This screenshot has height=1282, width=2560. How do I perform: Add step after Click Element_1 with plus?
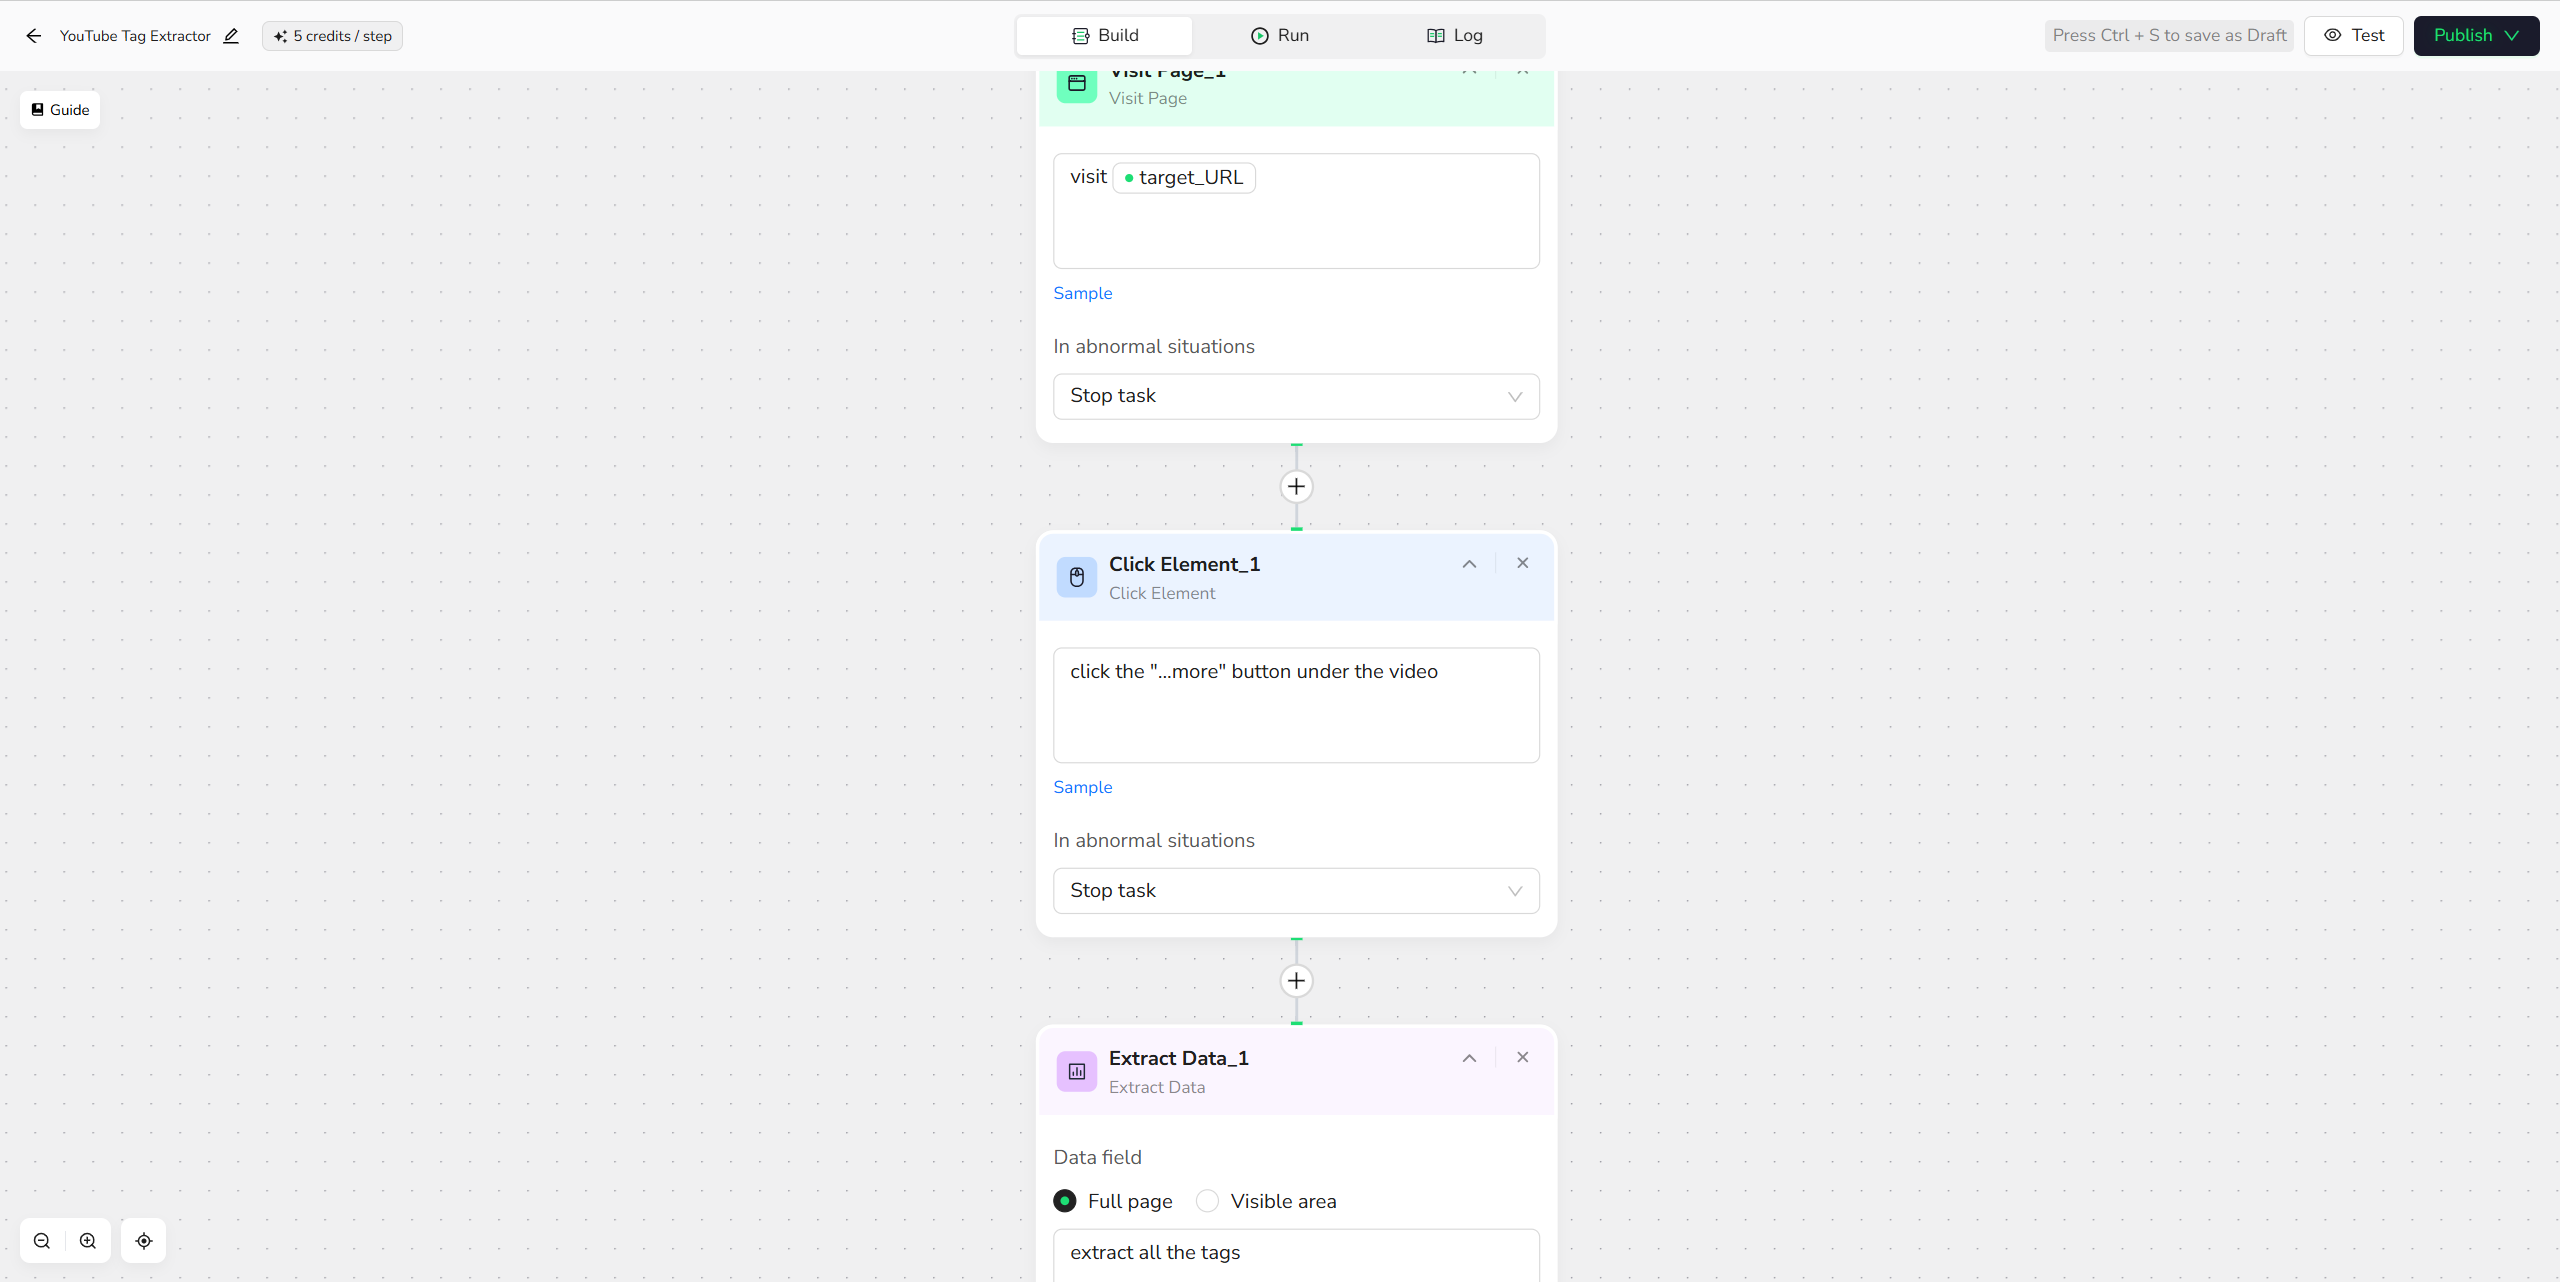tap(1296, 981)
